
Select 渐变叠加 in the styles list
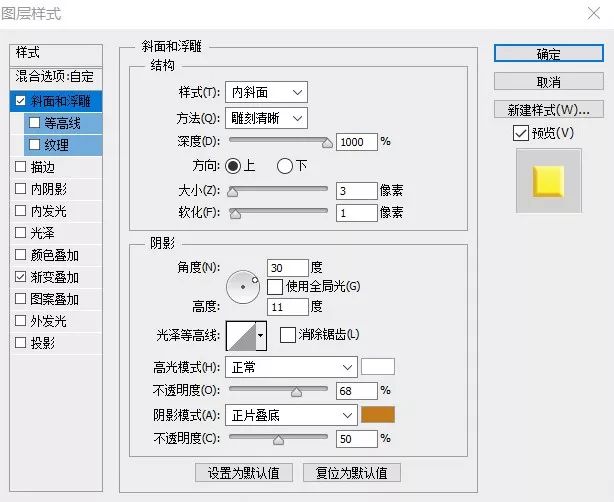[x=54, y=277]
